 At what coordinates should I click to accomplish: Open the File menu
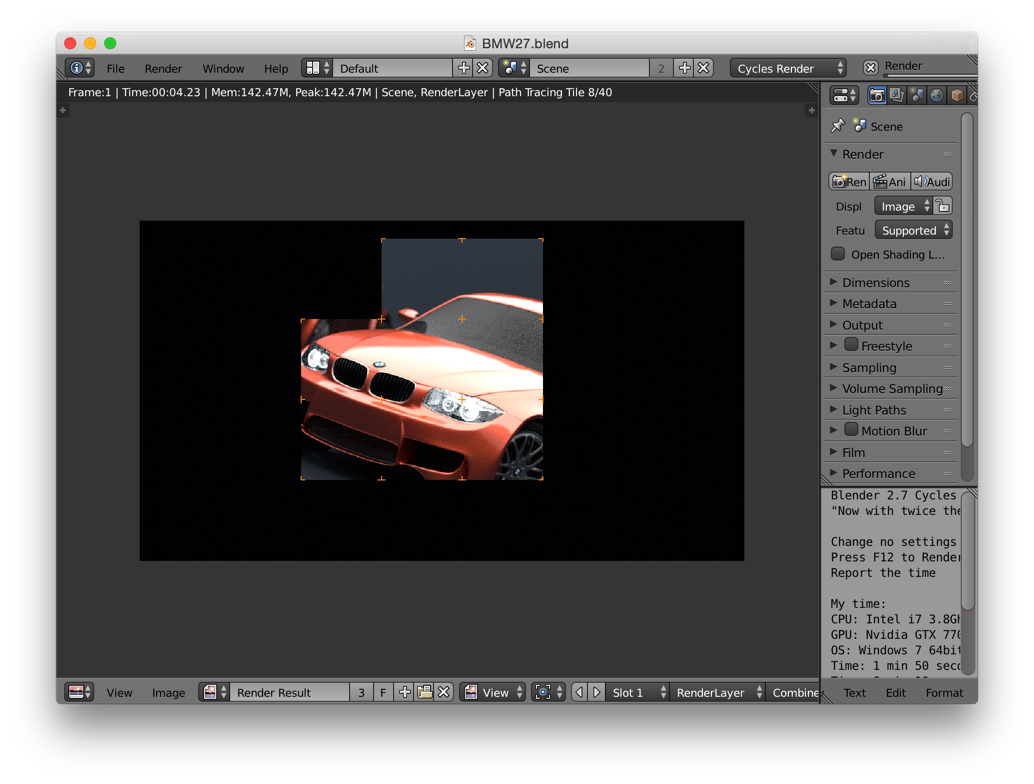click(115, 68)
